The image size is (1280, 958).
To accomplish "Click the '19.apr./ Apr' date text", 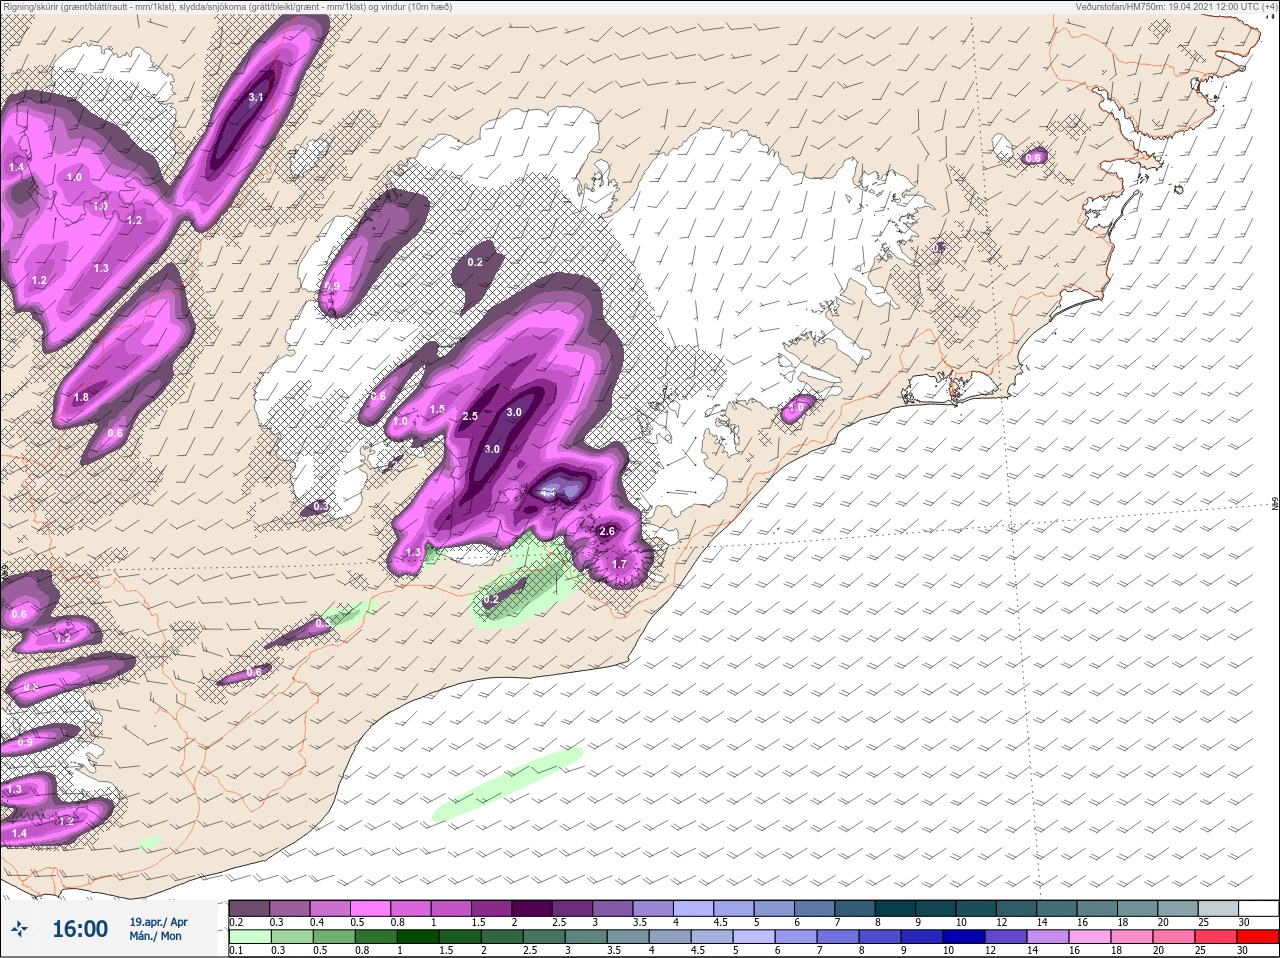I will (158, 922).
